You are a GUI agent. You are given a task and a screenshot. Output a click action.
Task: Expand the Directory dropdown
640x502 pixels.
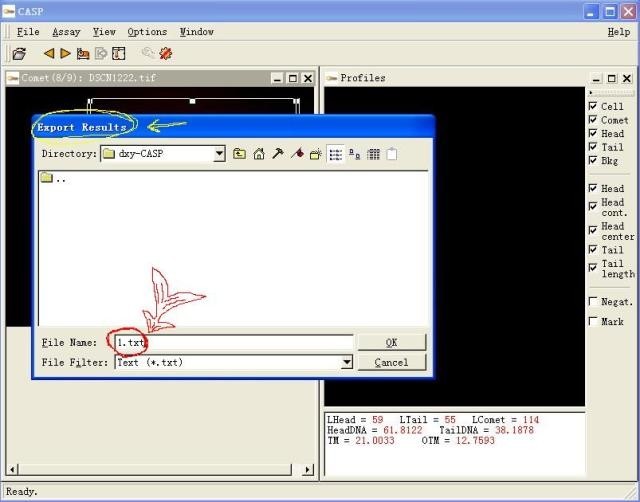click(219, 154)
